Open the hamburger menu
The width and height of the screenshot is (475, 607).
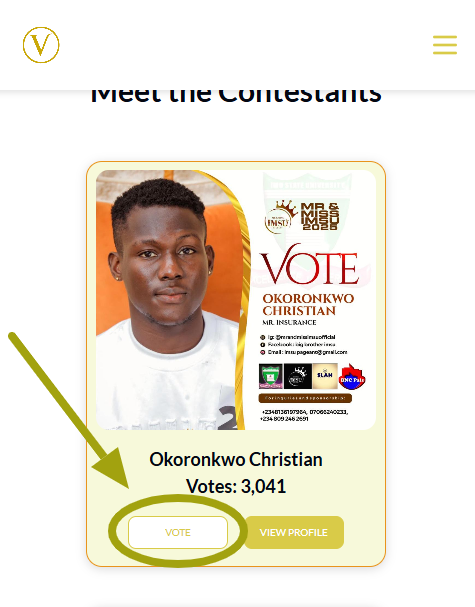(445, 45)
